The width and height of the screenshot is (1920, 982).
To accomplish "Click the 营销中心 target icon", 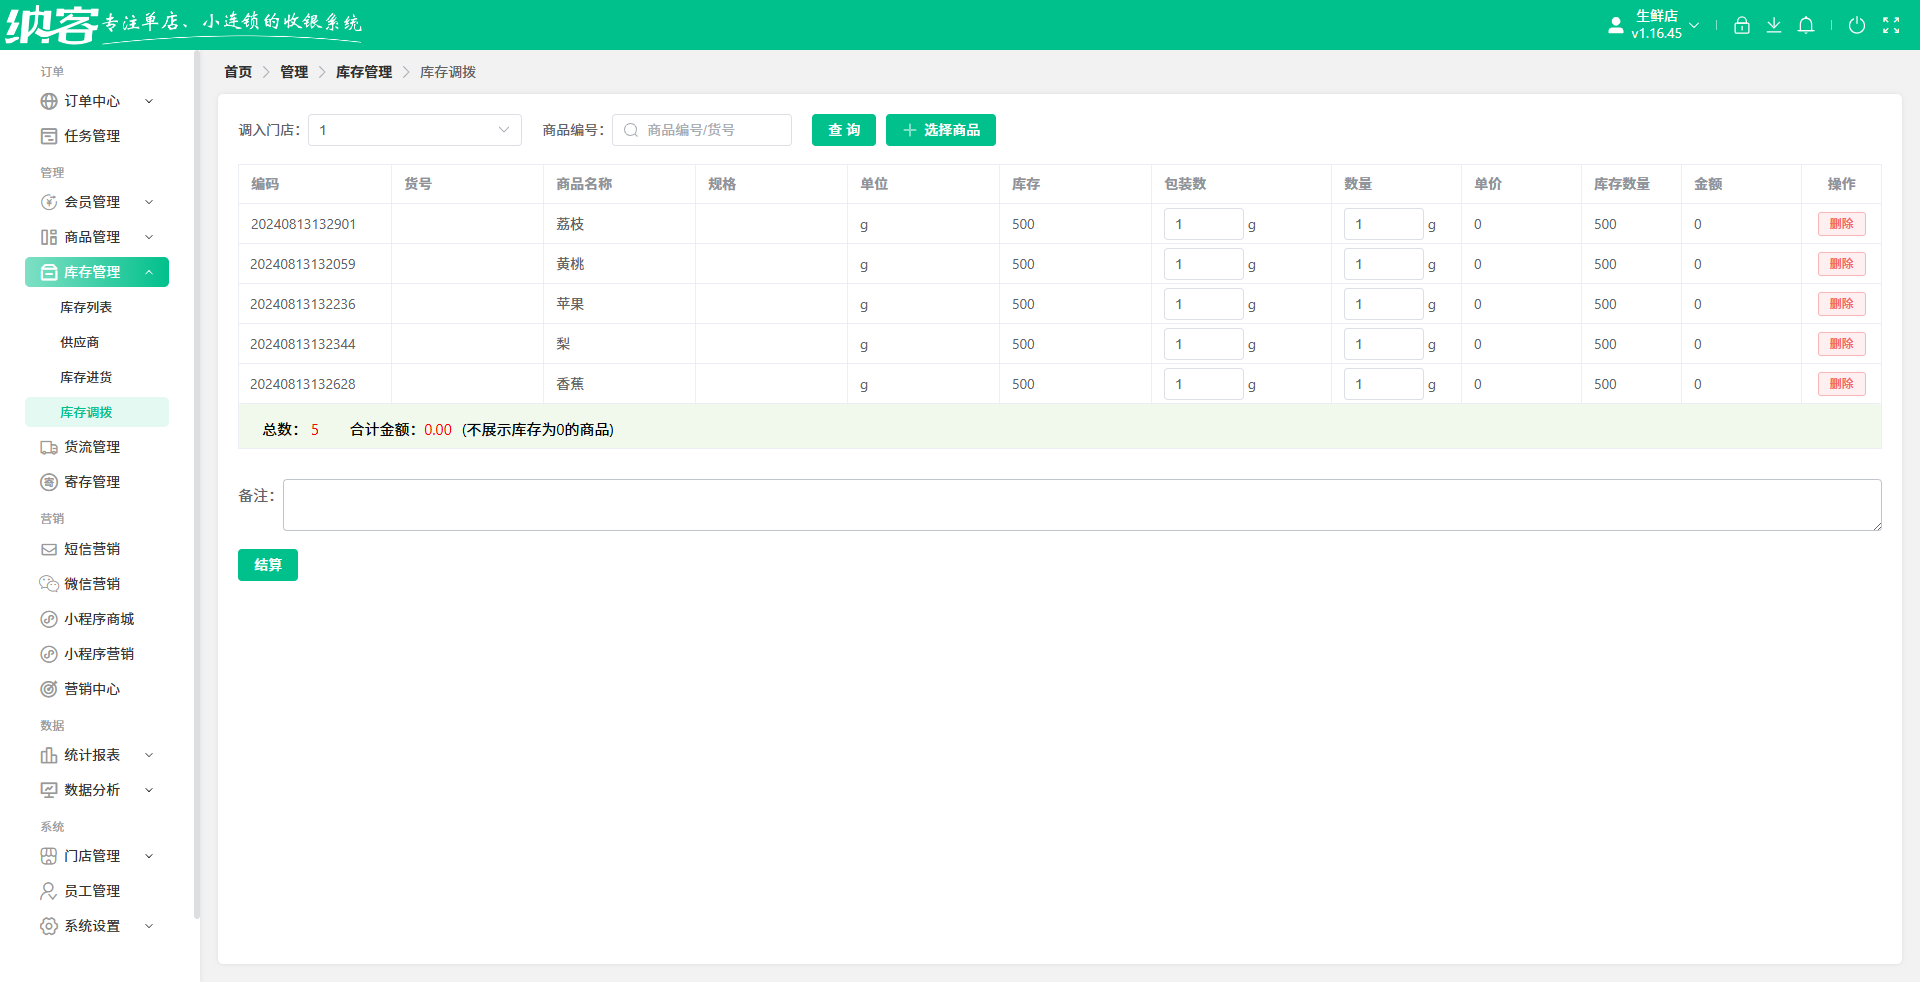I will tap(49, 689).
